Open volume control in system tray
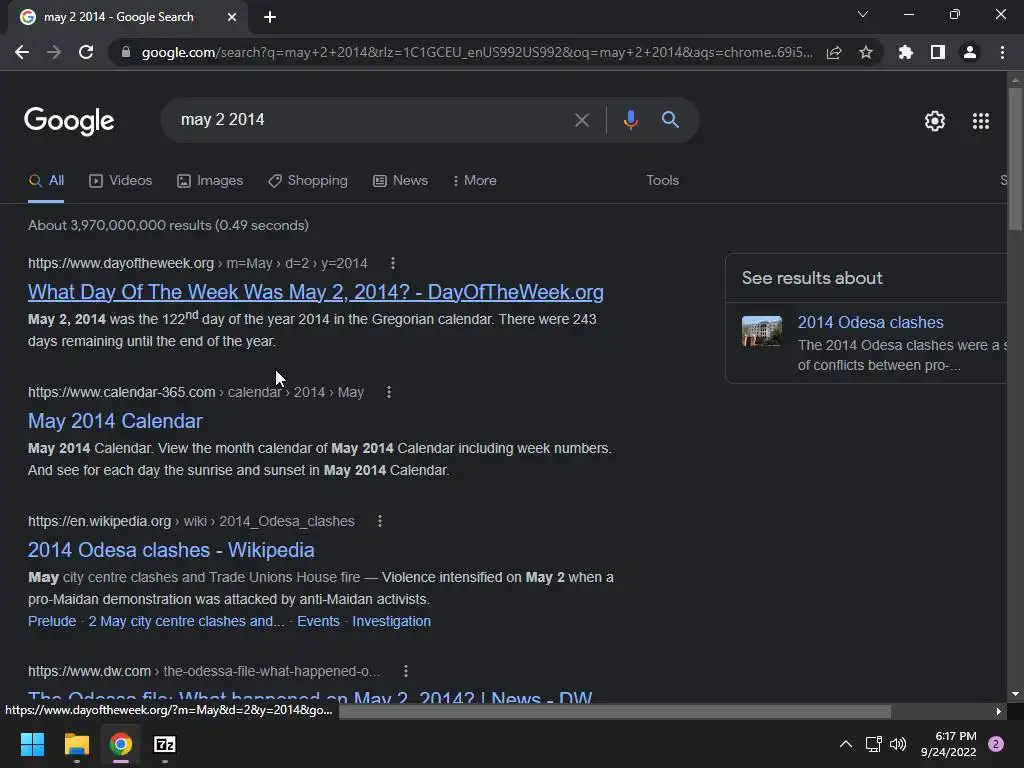The image size is (1024, 768). [898, 744]
